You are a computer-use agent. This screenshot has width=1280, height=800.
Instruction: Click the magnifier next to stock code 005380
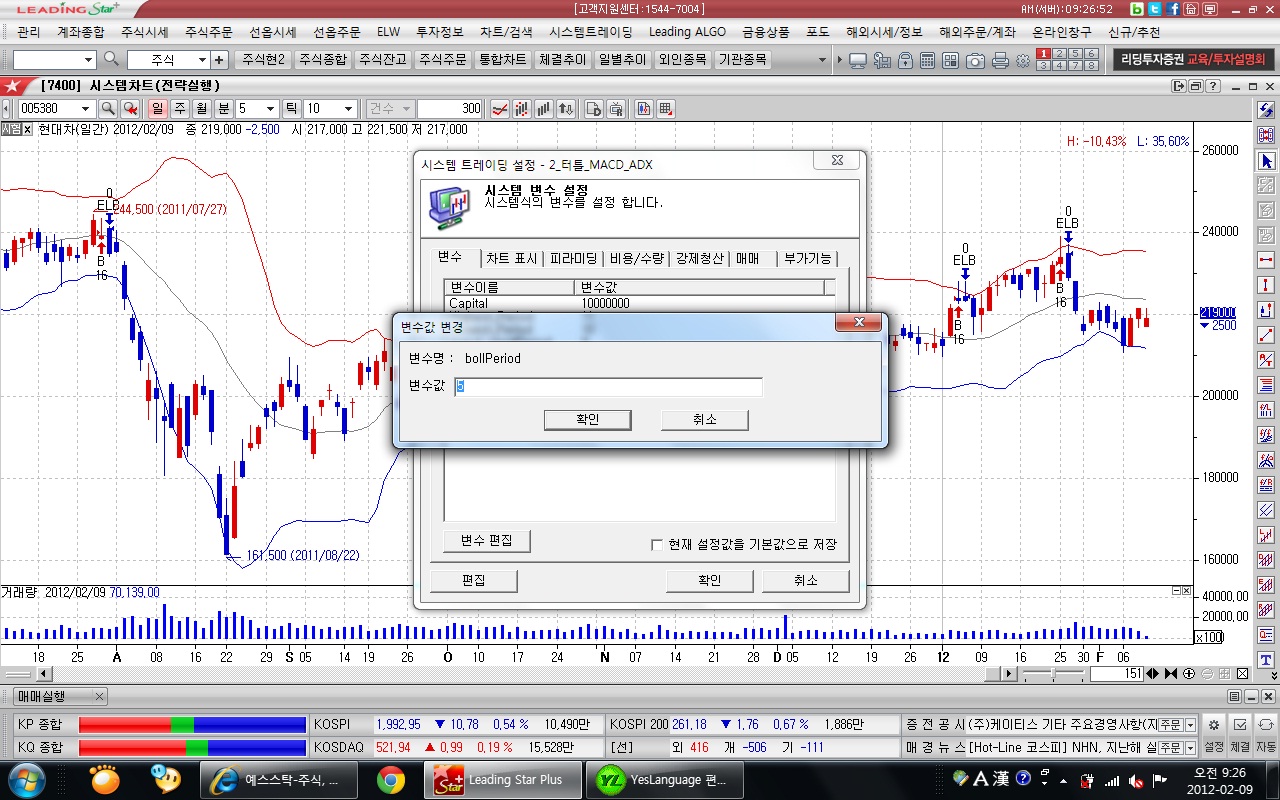[108, 108]
